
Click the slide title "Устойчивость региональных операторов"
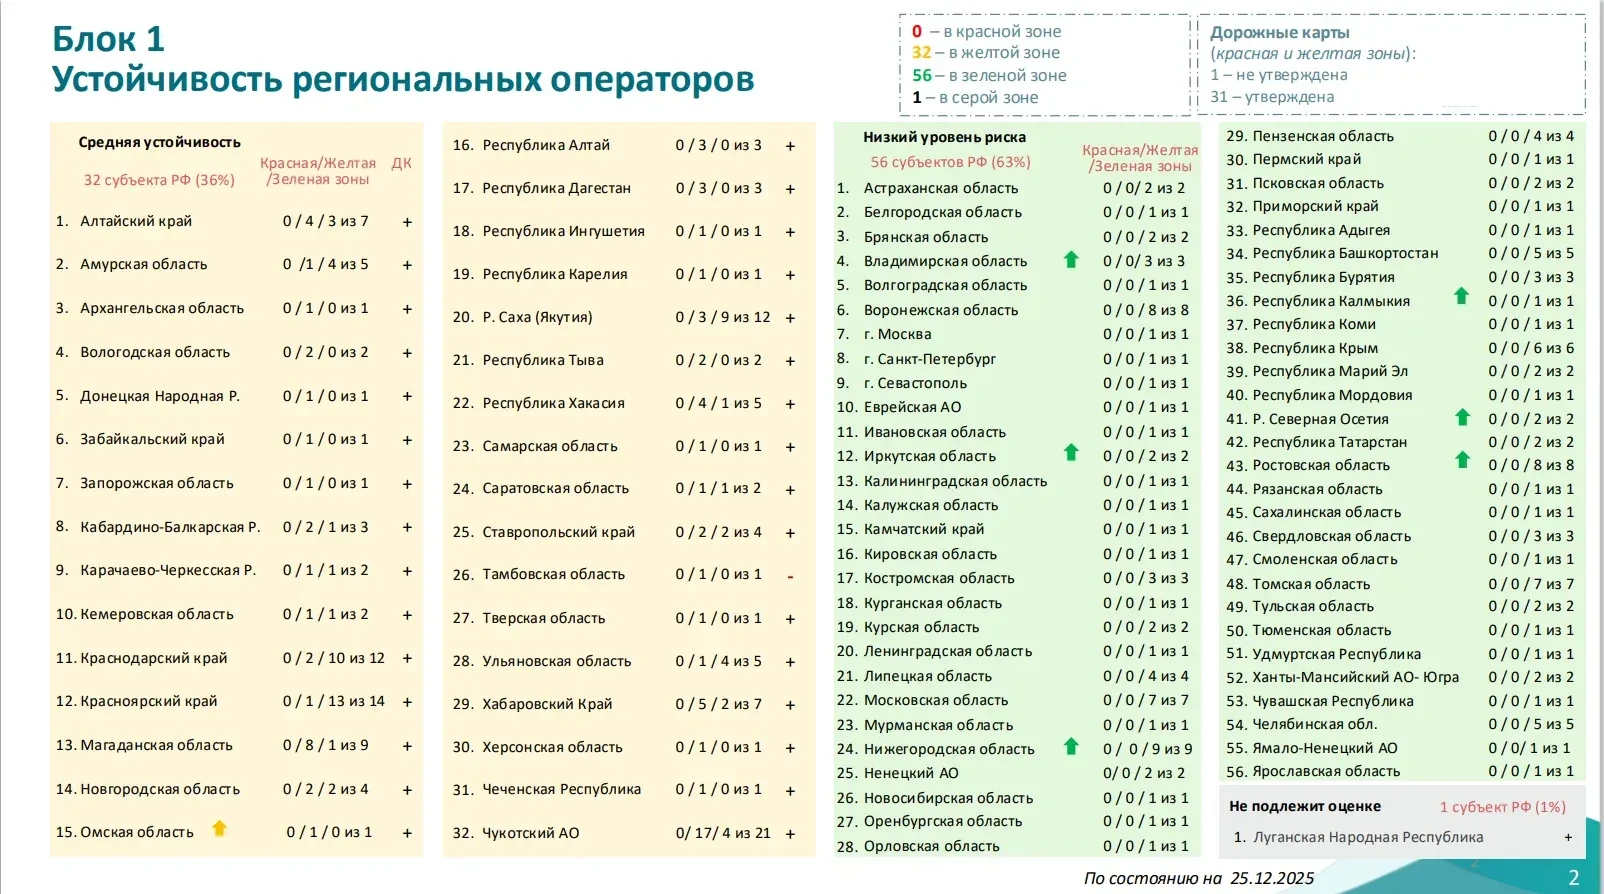403,80
